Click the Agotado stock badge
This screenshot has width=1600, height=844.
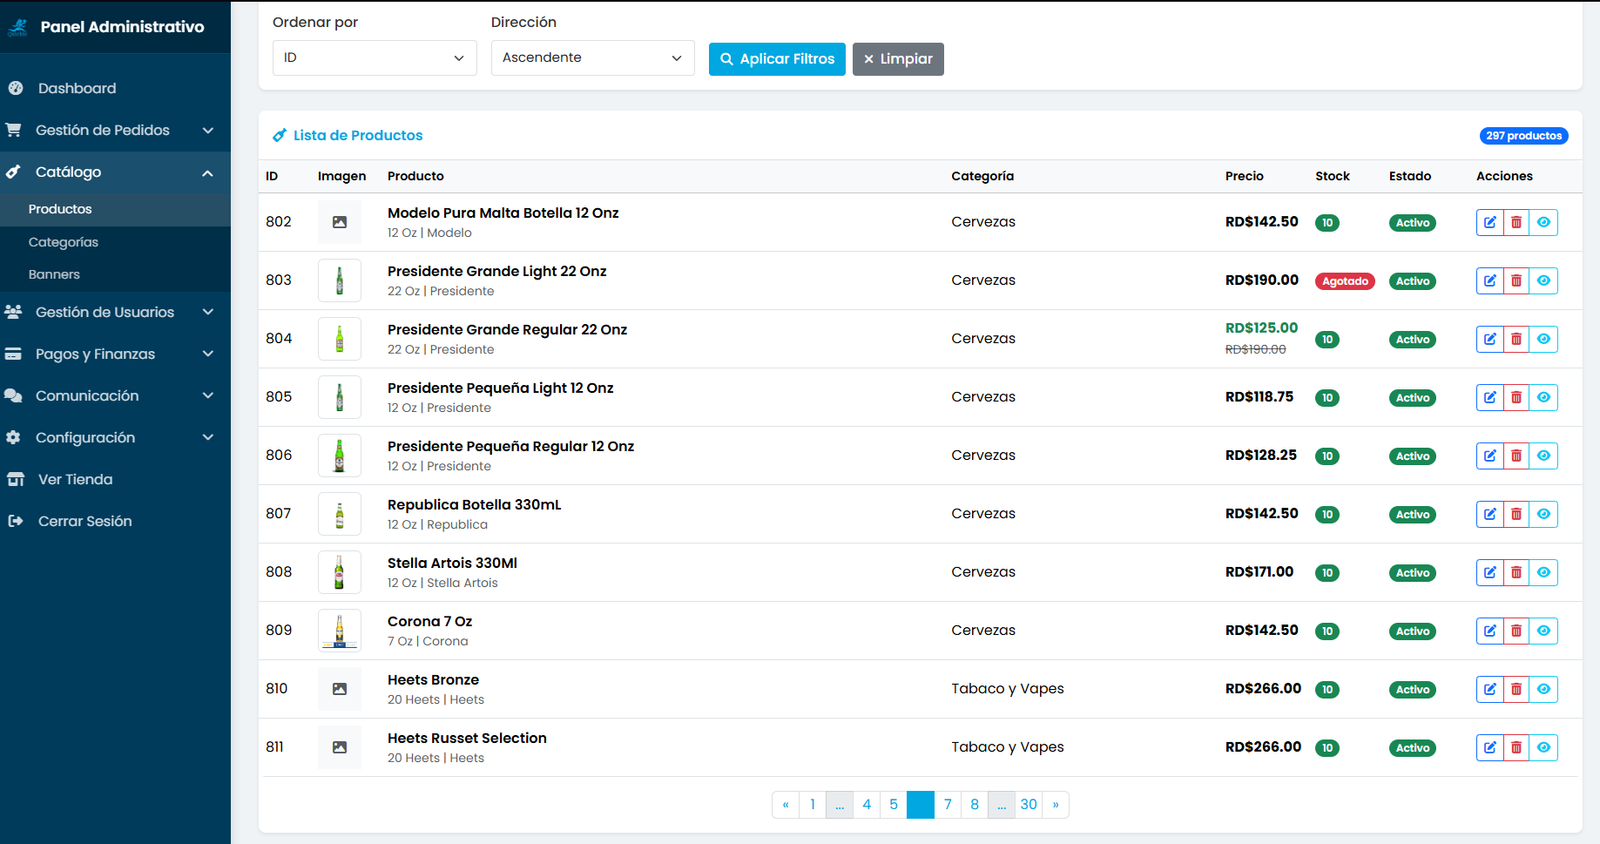click(x=1345, y=282)
